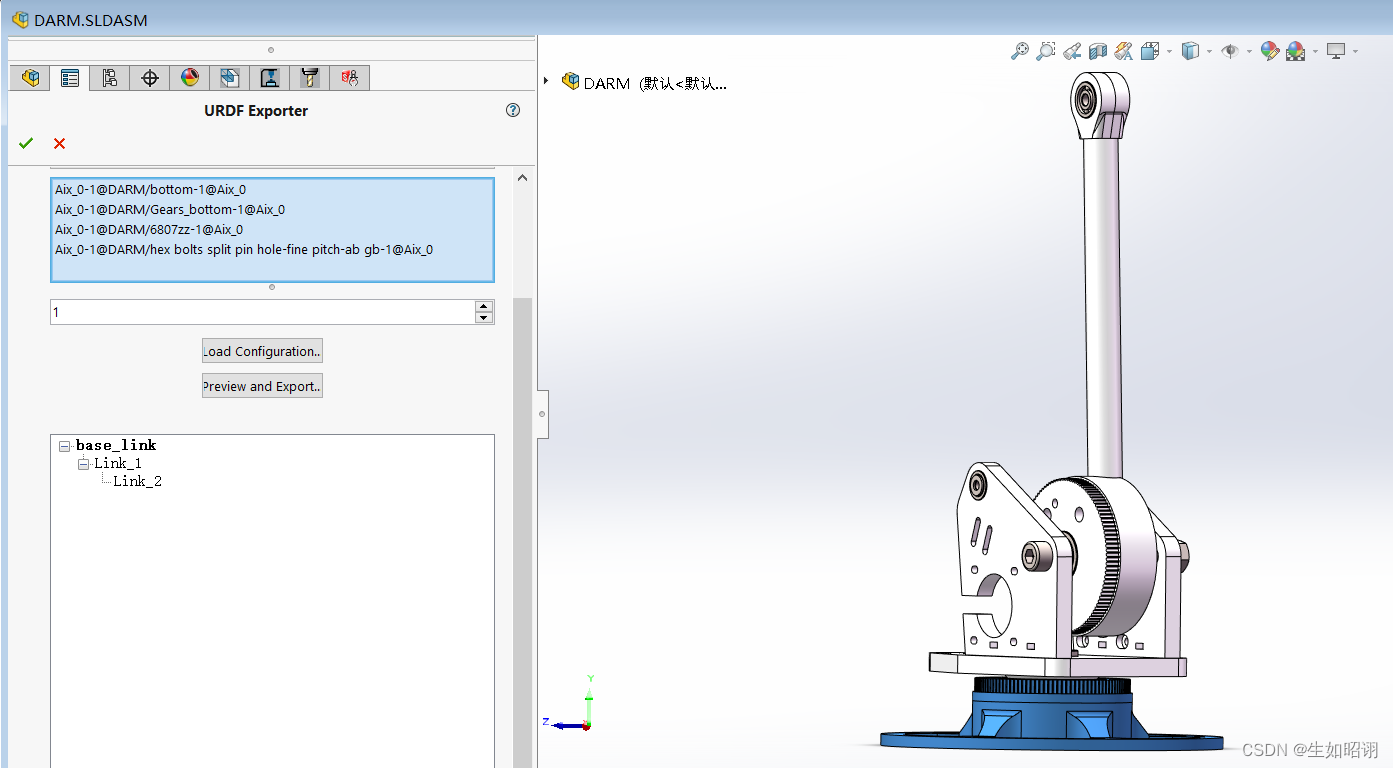Toggle Section View icon
Viewport: 1393px width, 768px height.
(1097, 51)
